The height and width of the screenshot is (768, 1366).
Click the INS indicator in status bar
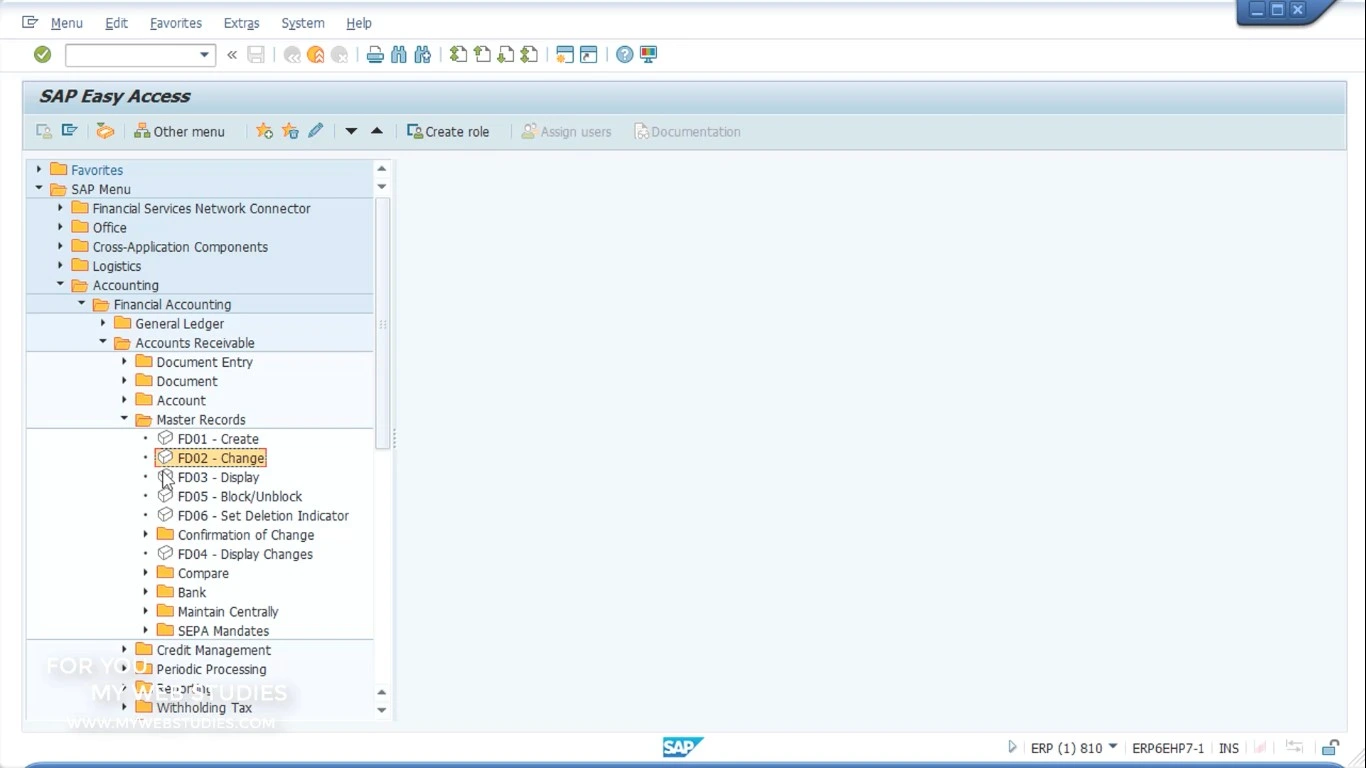click(x=1229, y=748)
